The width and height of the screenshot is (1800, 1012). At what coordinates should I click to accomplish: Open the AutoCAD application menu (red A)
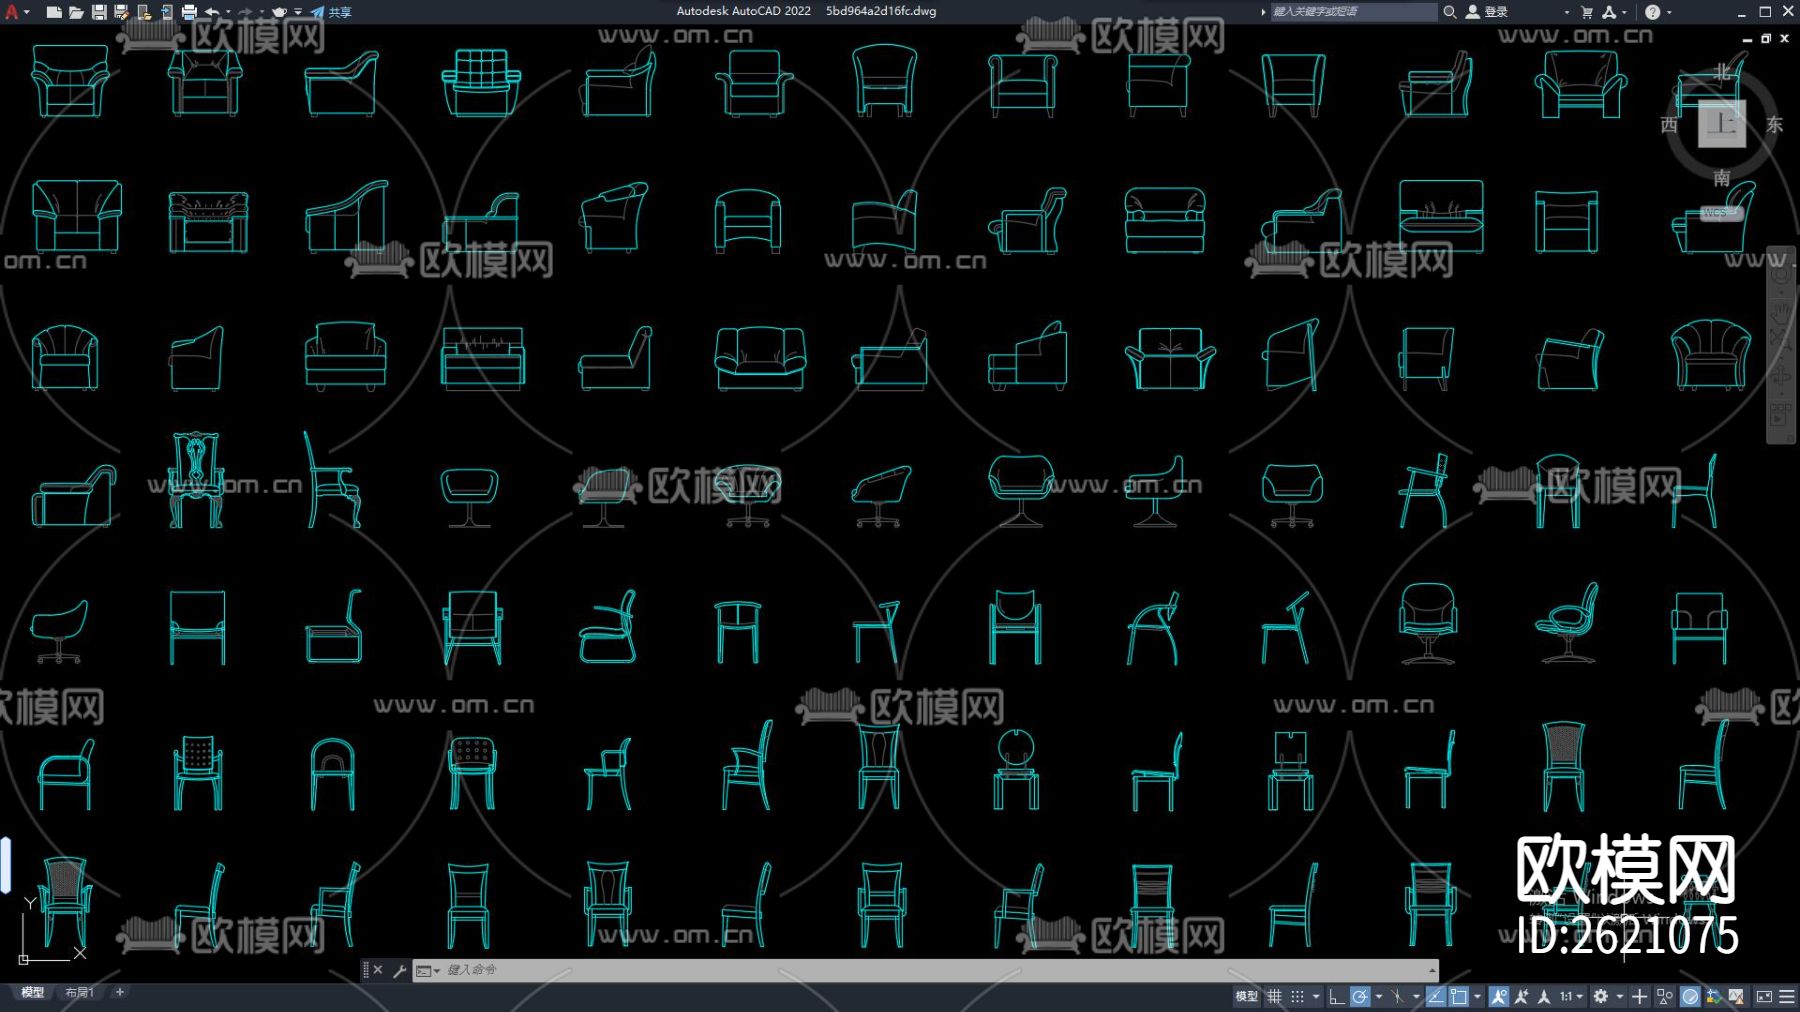[12, 12]
